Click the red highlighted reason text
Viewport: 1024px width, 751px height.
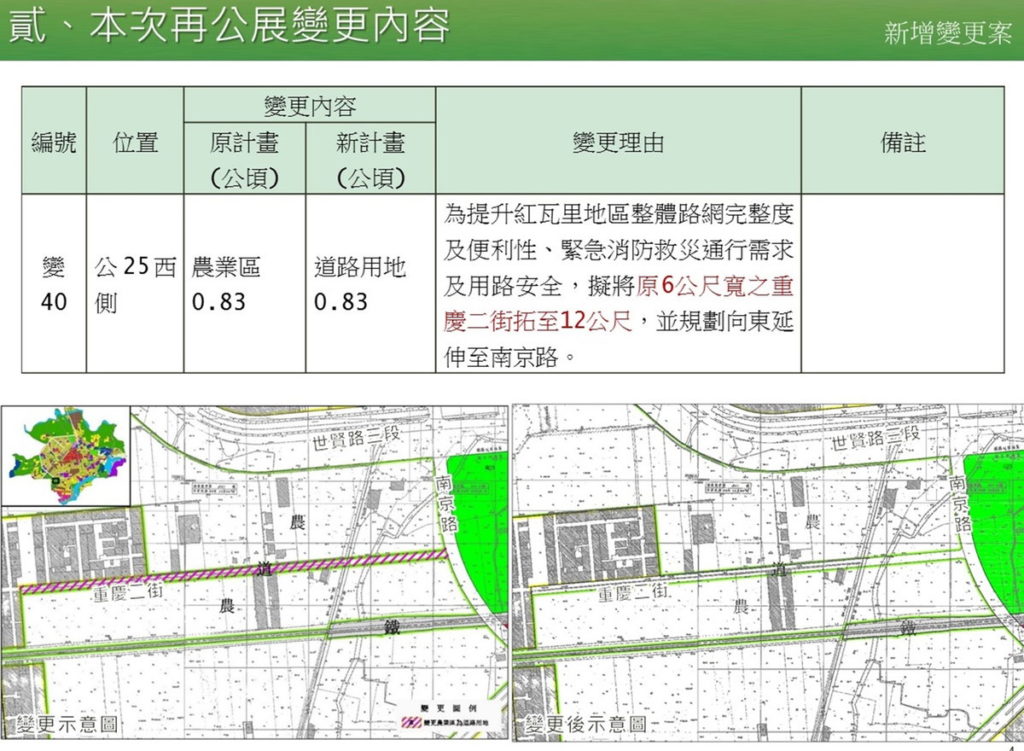tap(618, 303)
